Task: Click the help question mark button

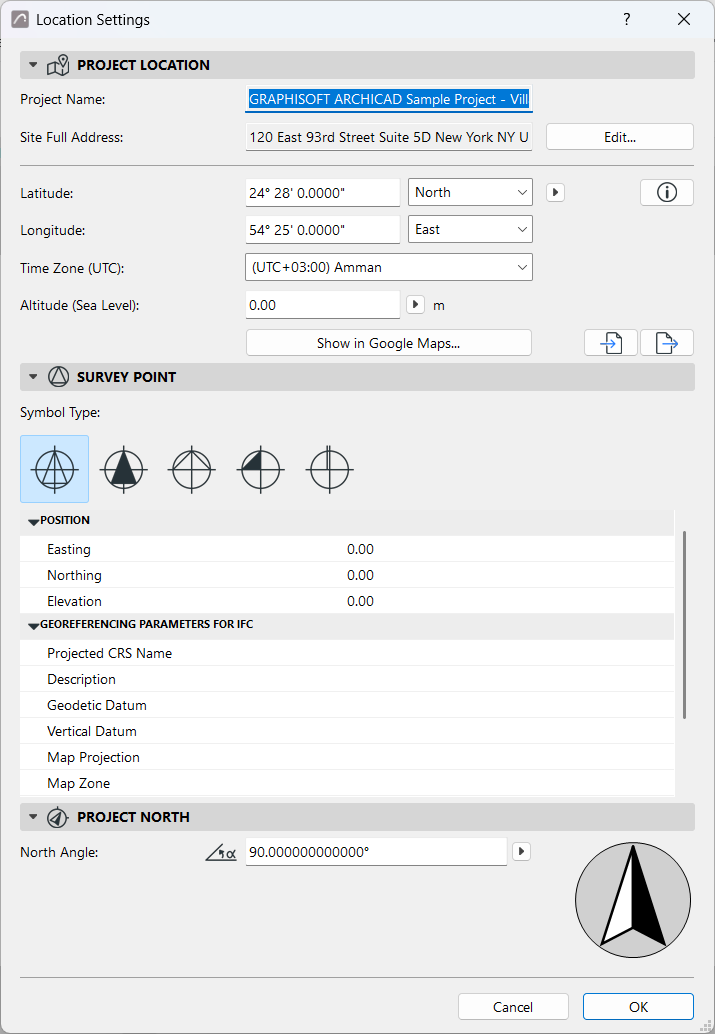Action: pos(627,20)
